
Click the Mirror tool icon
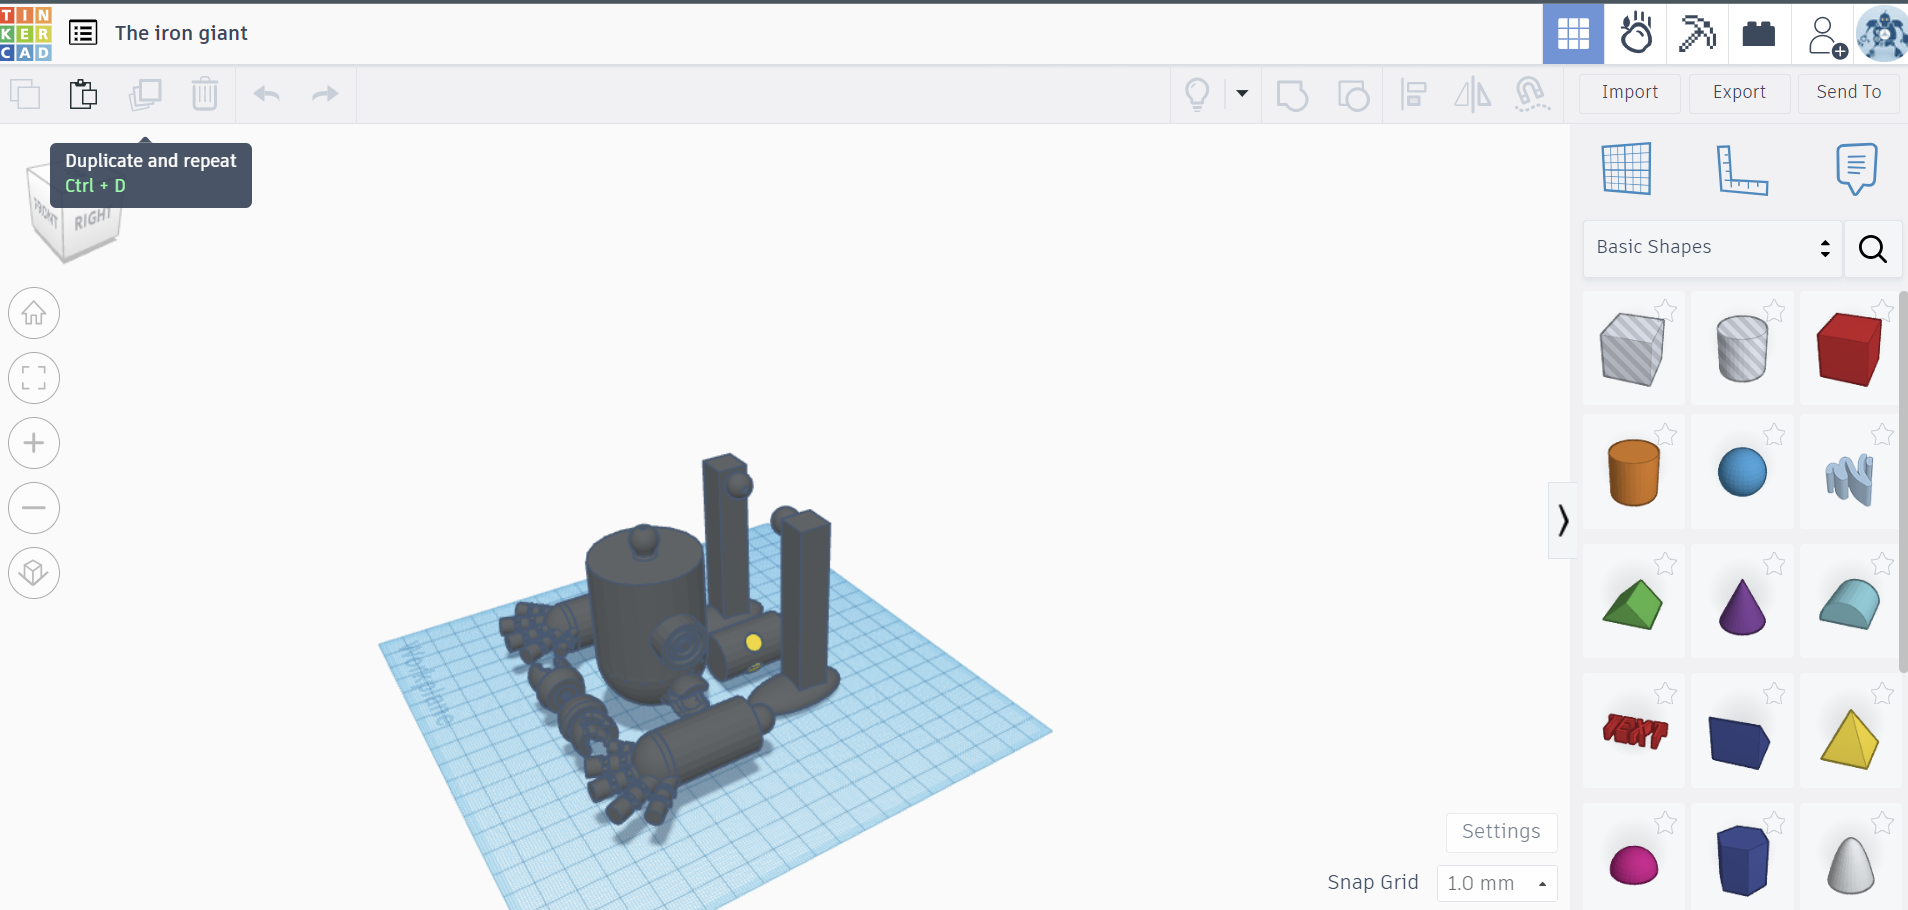click(1472, 95)
